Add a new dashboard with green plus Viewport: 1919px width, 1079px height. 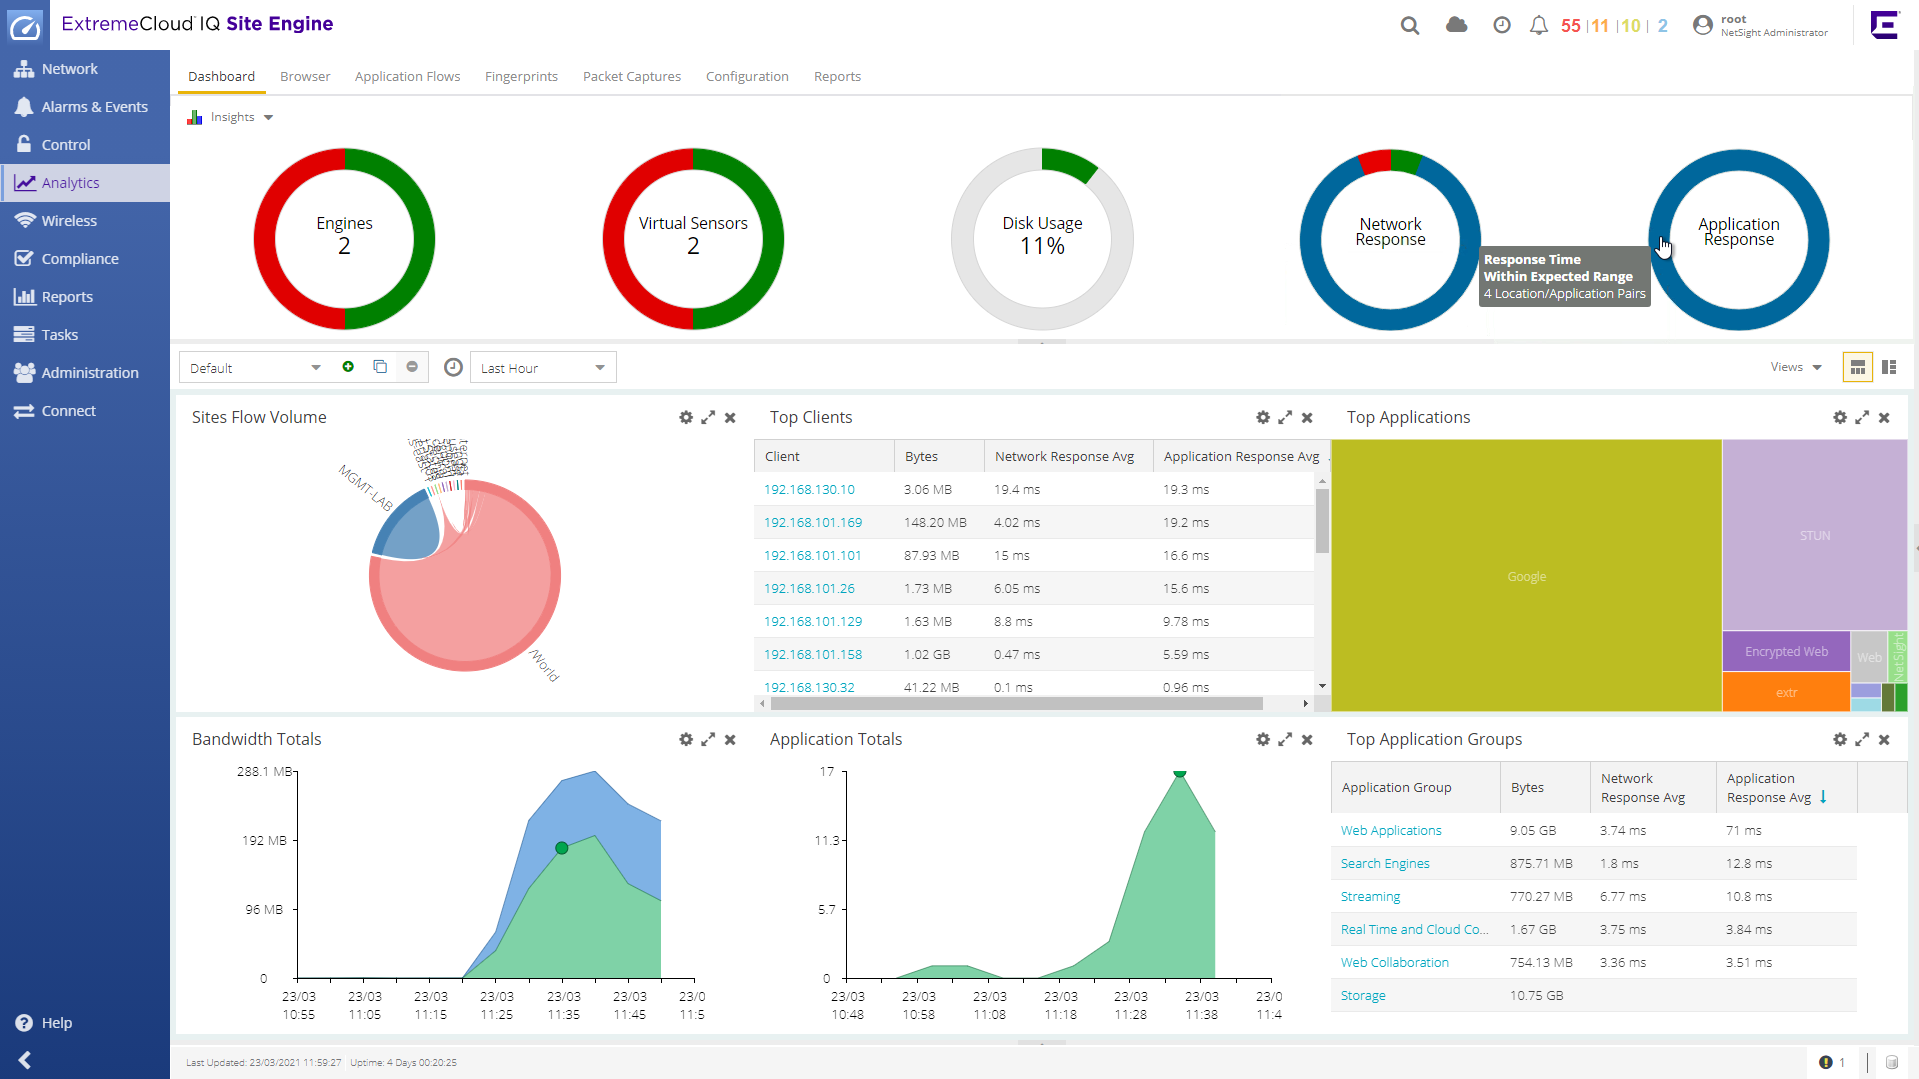point(348,367)
